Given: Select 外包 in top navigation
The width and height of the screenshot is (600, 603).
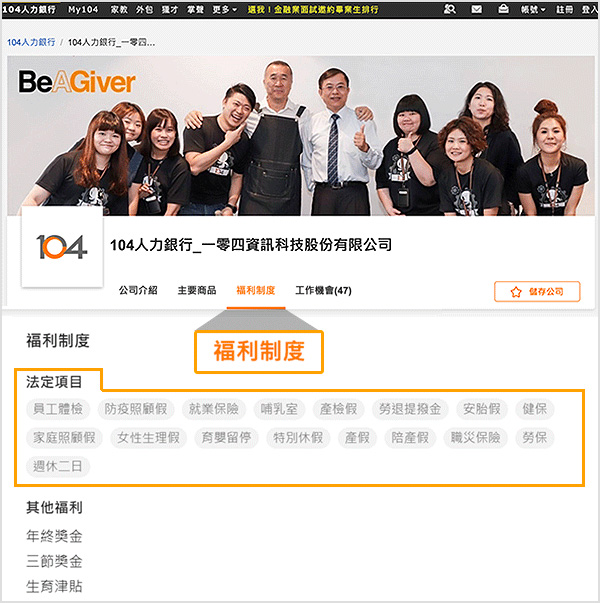Looking at the screenshot, I should click(x=144, y=9).
